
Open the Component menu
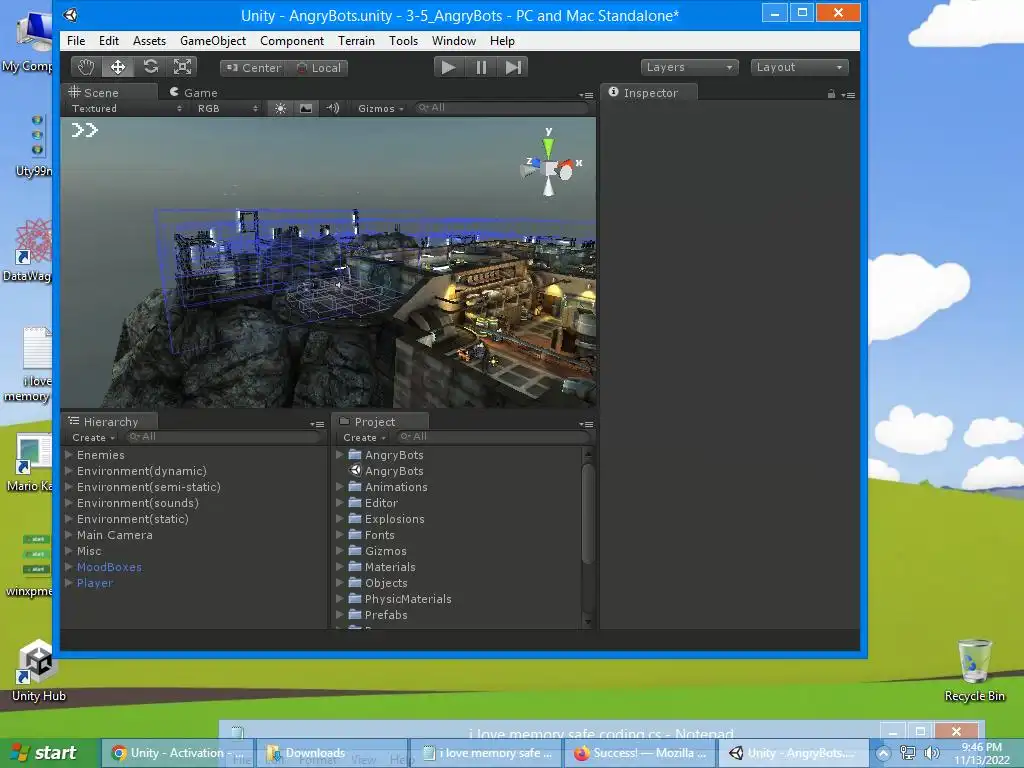(x=292, y=40)
